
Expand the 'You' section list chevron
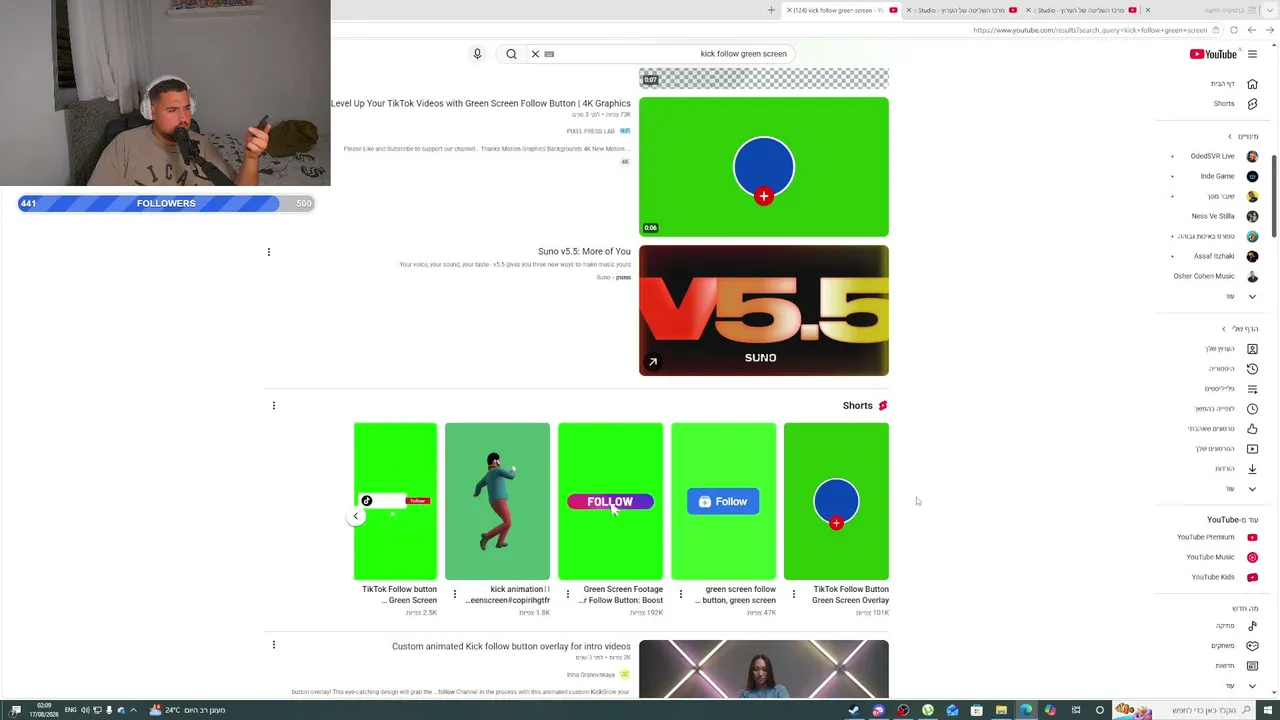click(x=1252, y=489)
